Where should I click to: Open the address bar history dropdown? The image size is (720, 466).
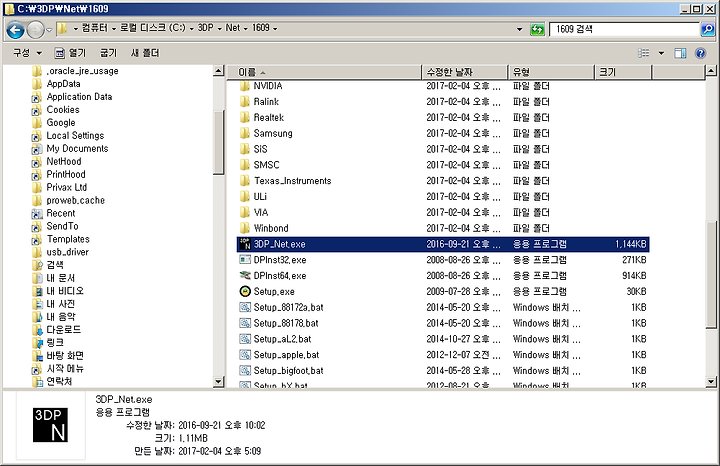click(519, 29)
